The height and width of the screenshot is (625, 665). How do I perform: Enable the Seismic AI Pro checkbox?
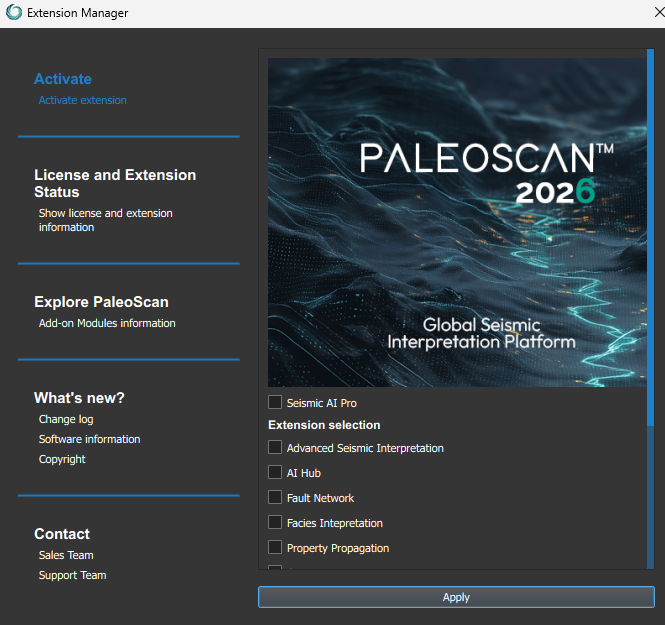pyautogui.click(x=275, y=402)
